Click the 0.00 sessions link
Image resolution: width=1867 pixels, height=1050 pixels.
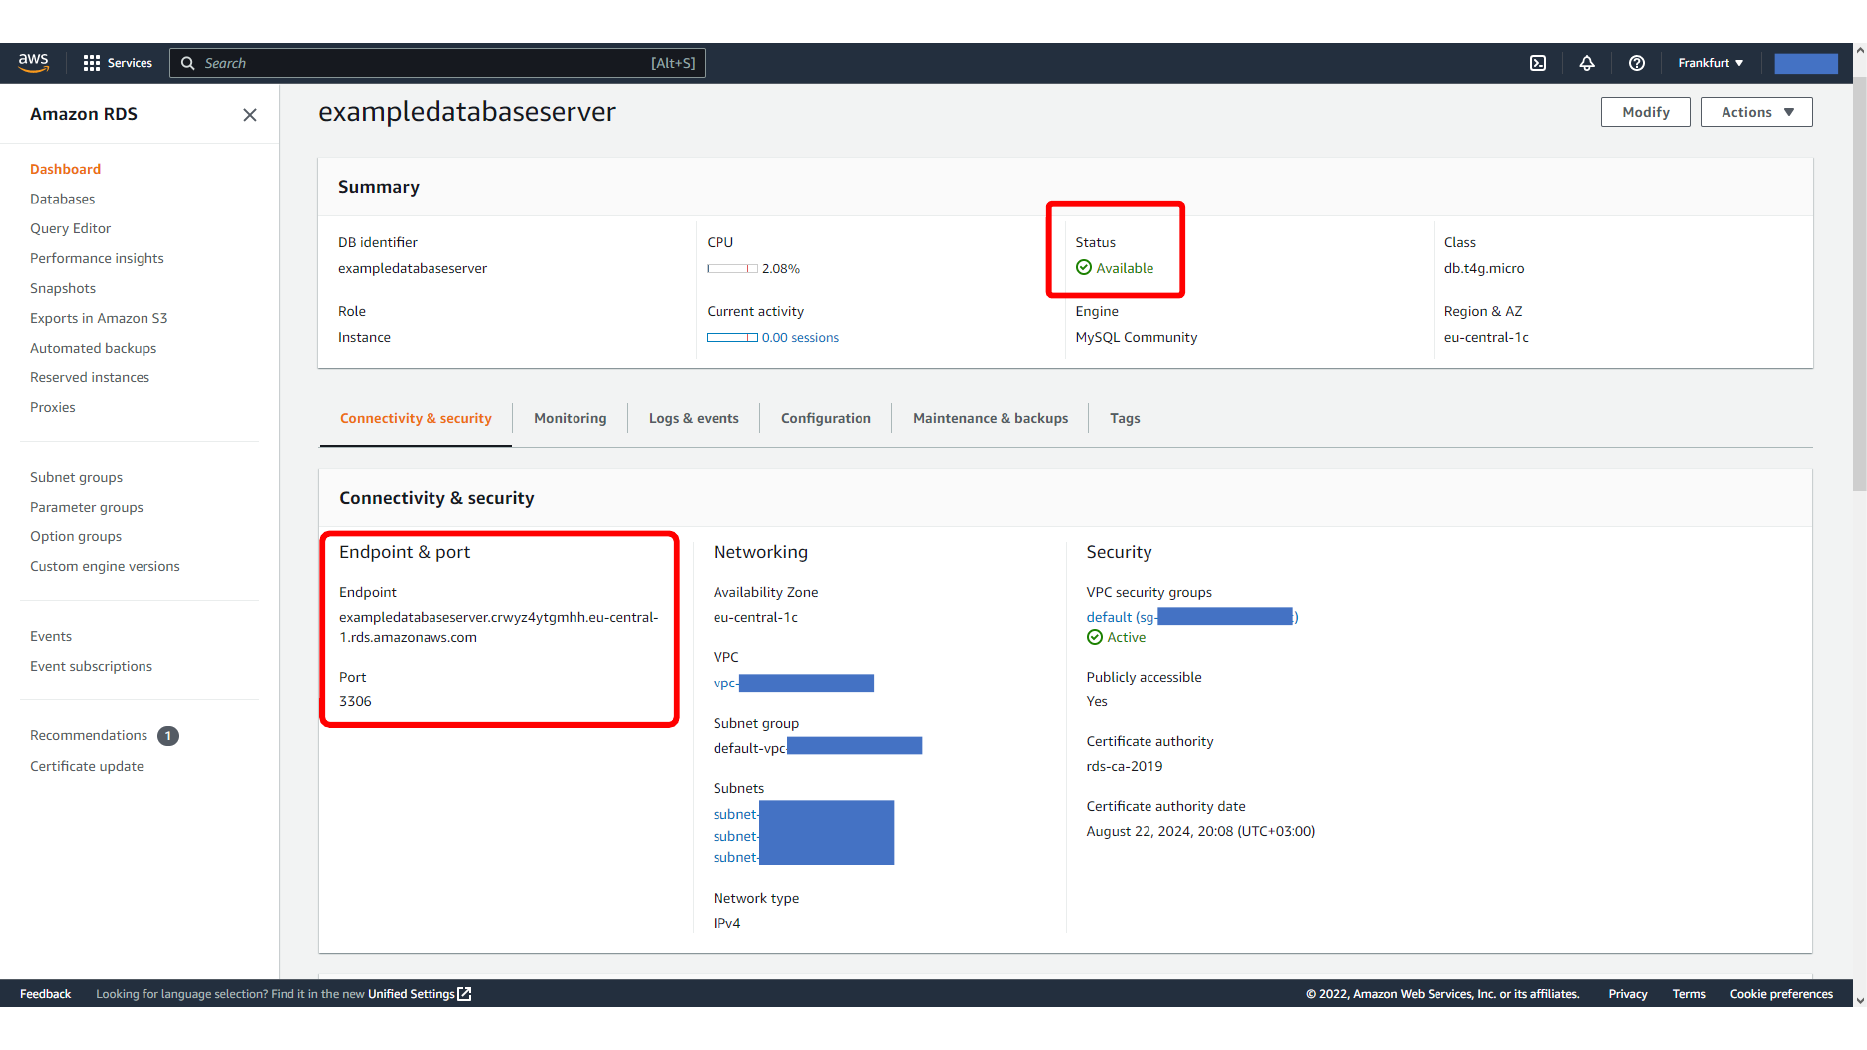click(800, 337)
